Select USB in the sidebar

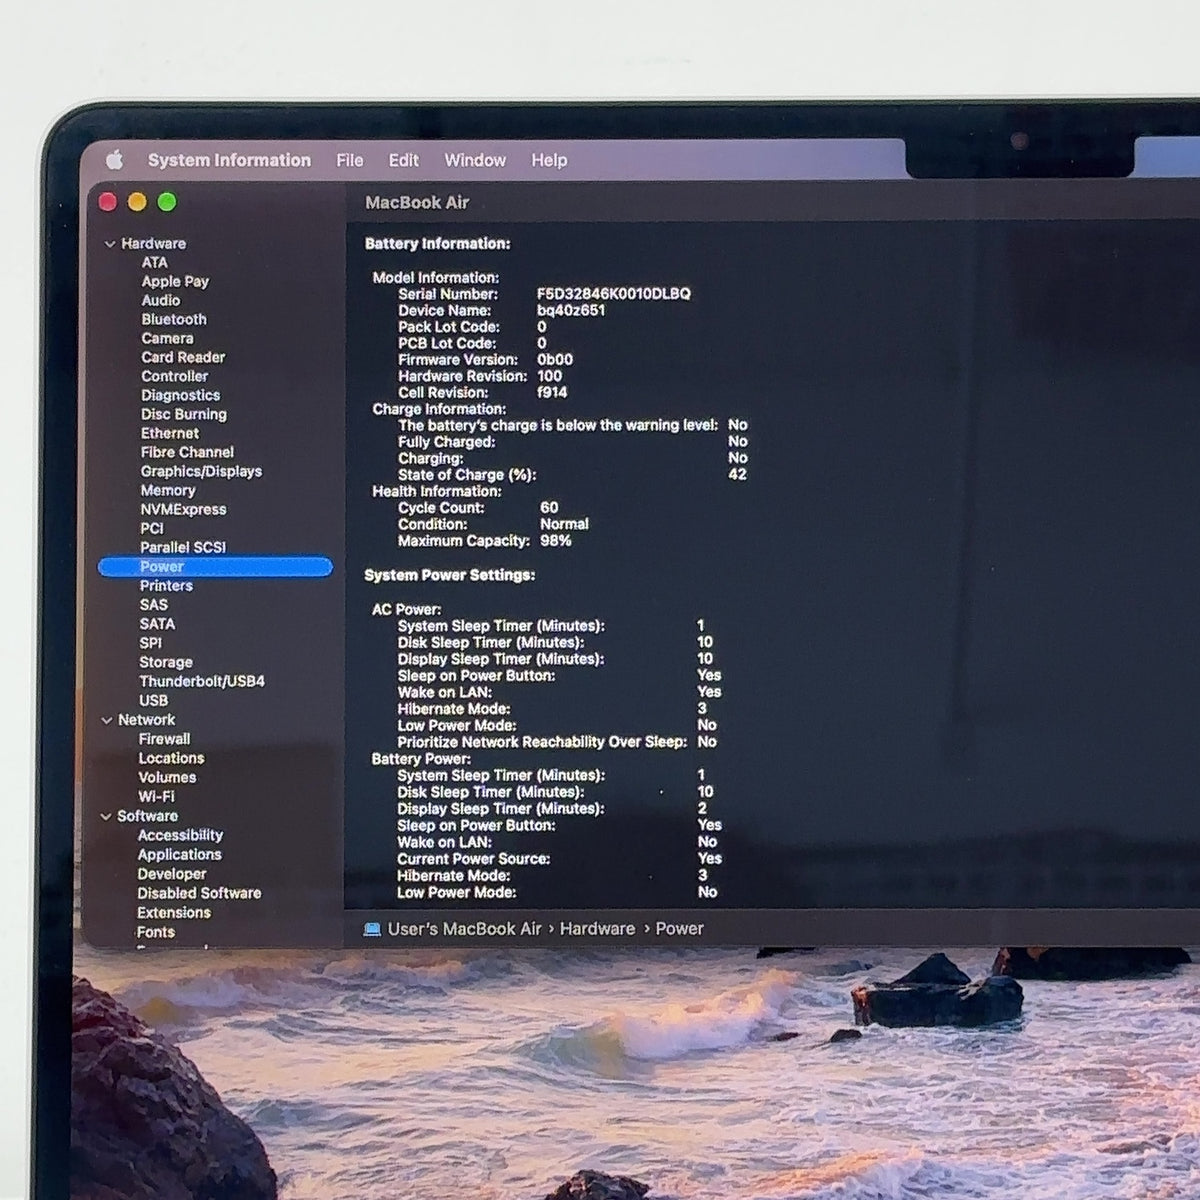pyautogui.click(x=154, y=701)
